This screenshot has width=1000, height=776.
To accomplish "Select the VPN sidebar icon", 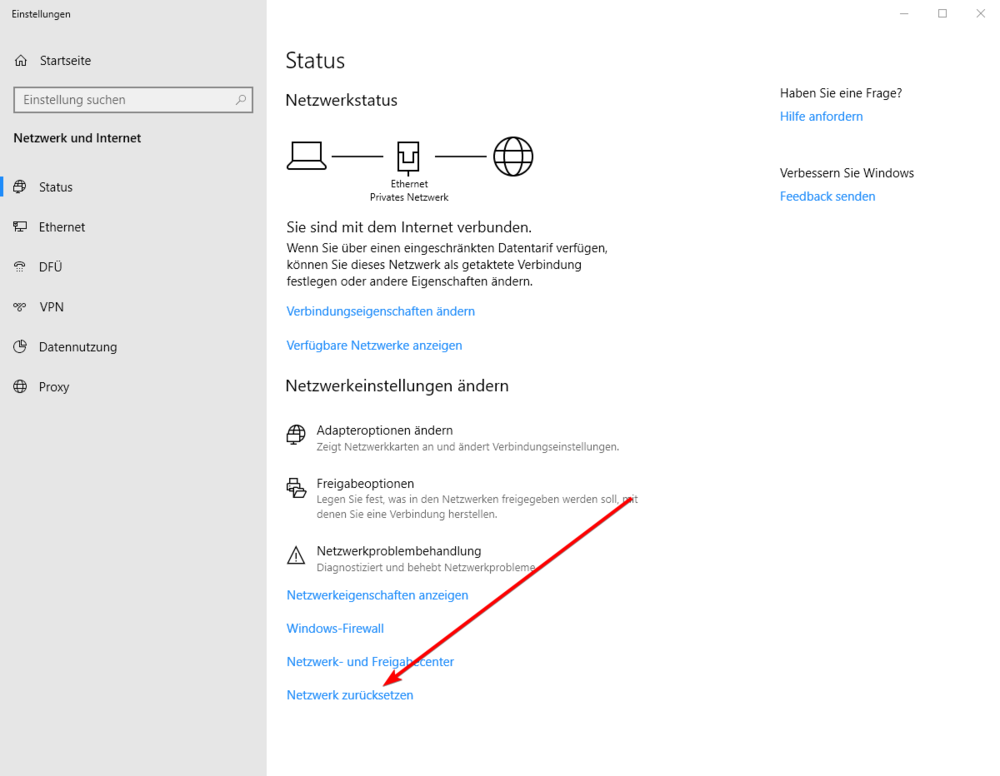I will click(x=20, y=307).
